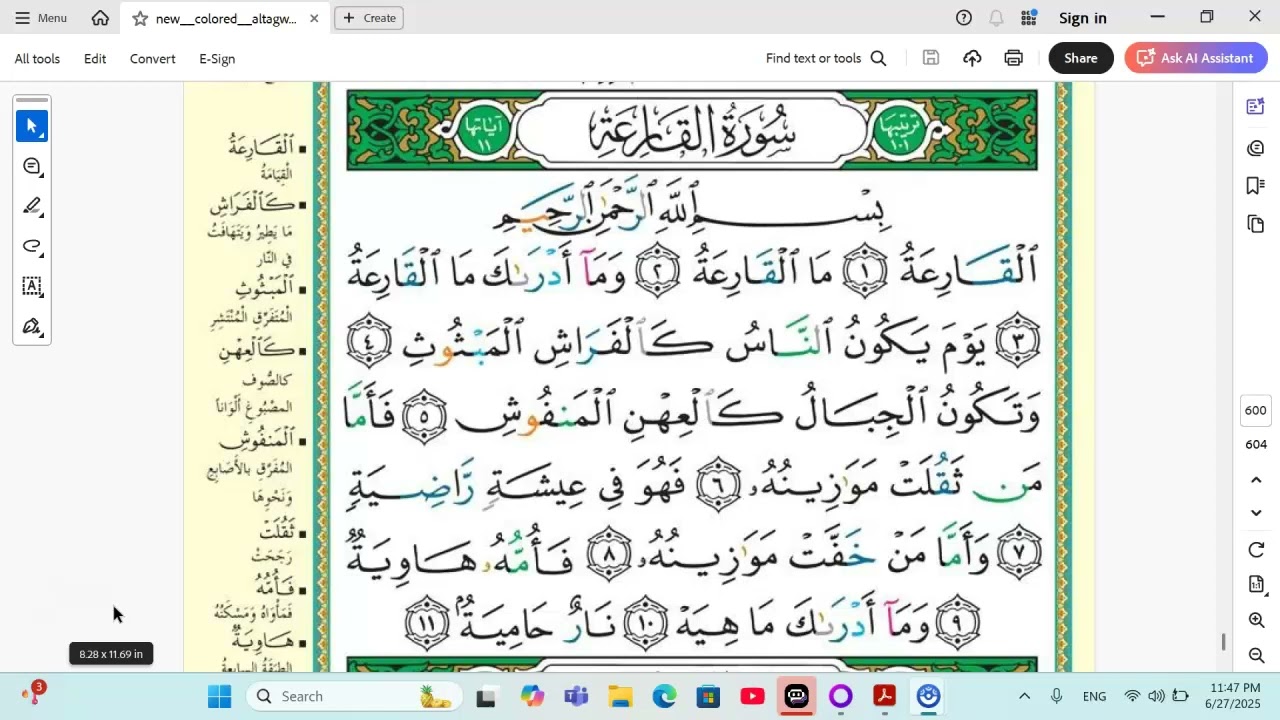Open the Convert menu
Screen dimensions: 1280x720
tap(153, 59)
